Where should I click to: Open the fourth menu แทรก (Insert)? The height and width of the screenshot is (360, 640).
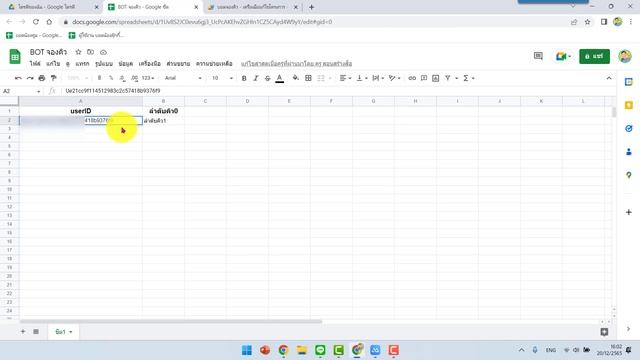(82, 64)
